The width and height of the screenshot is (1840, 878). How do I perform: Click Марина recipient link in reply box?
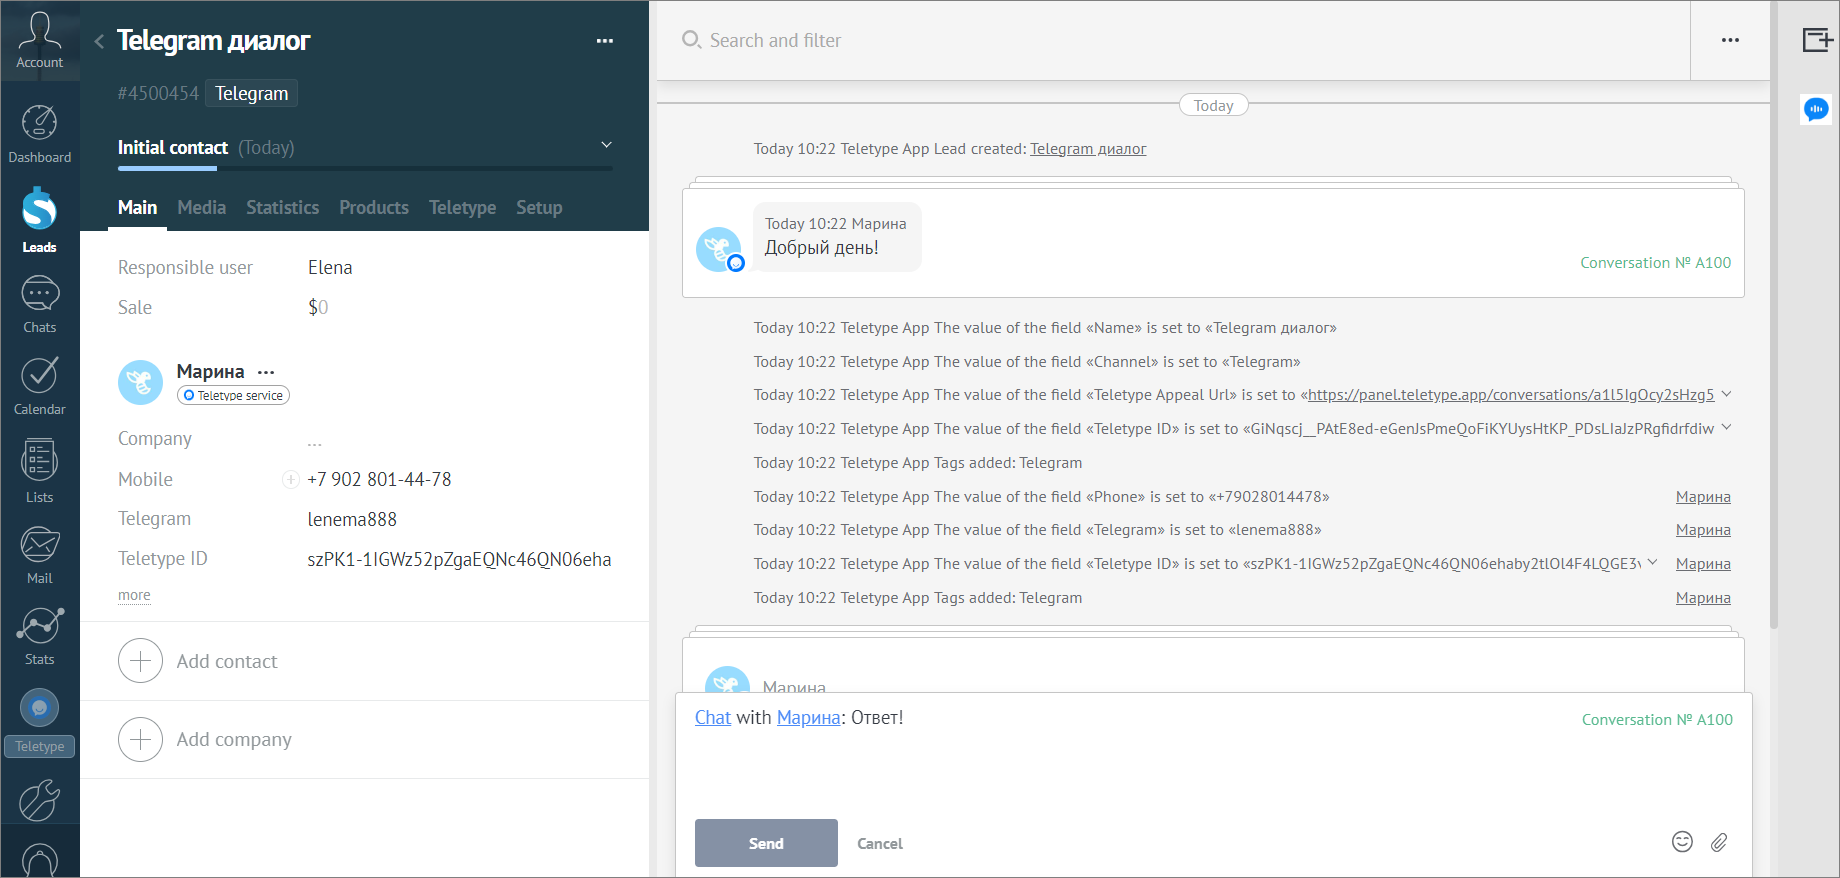tap(809, 718)
